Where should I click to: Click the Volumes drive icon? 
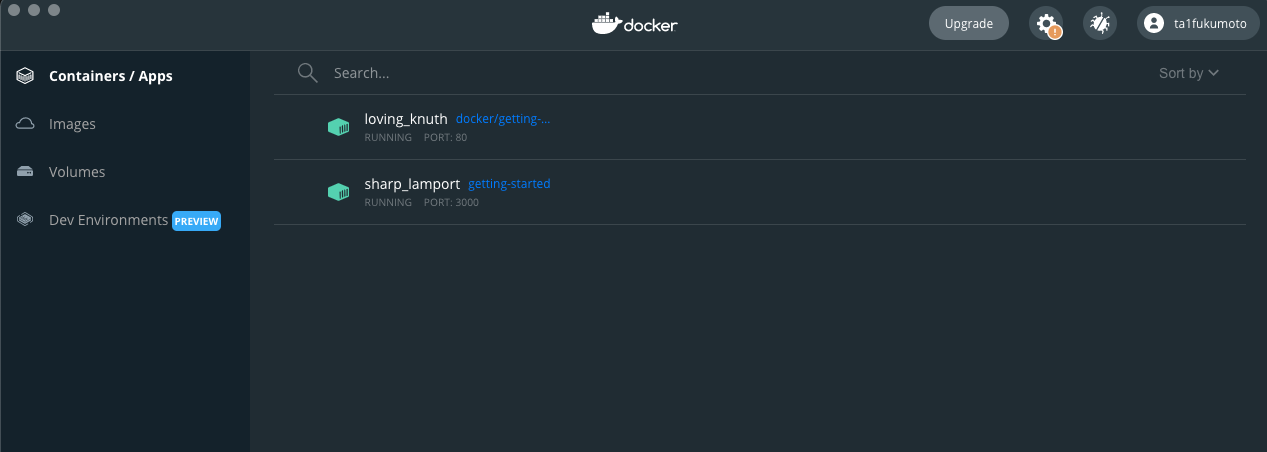pos(26,172)
